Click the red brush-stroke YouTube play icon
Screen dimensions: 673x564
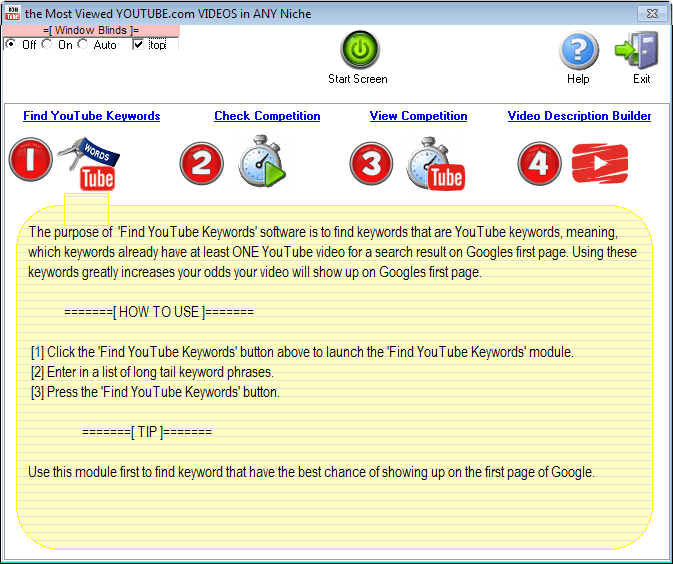[x=600, y=164]
